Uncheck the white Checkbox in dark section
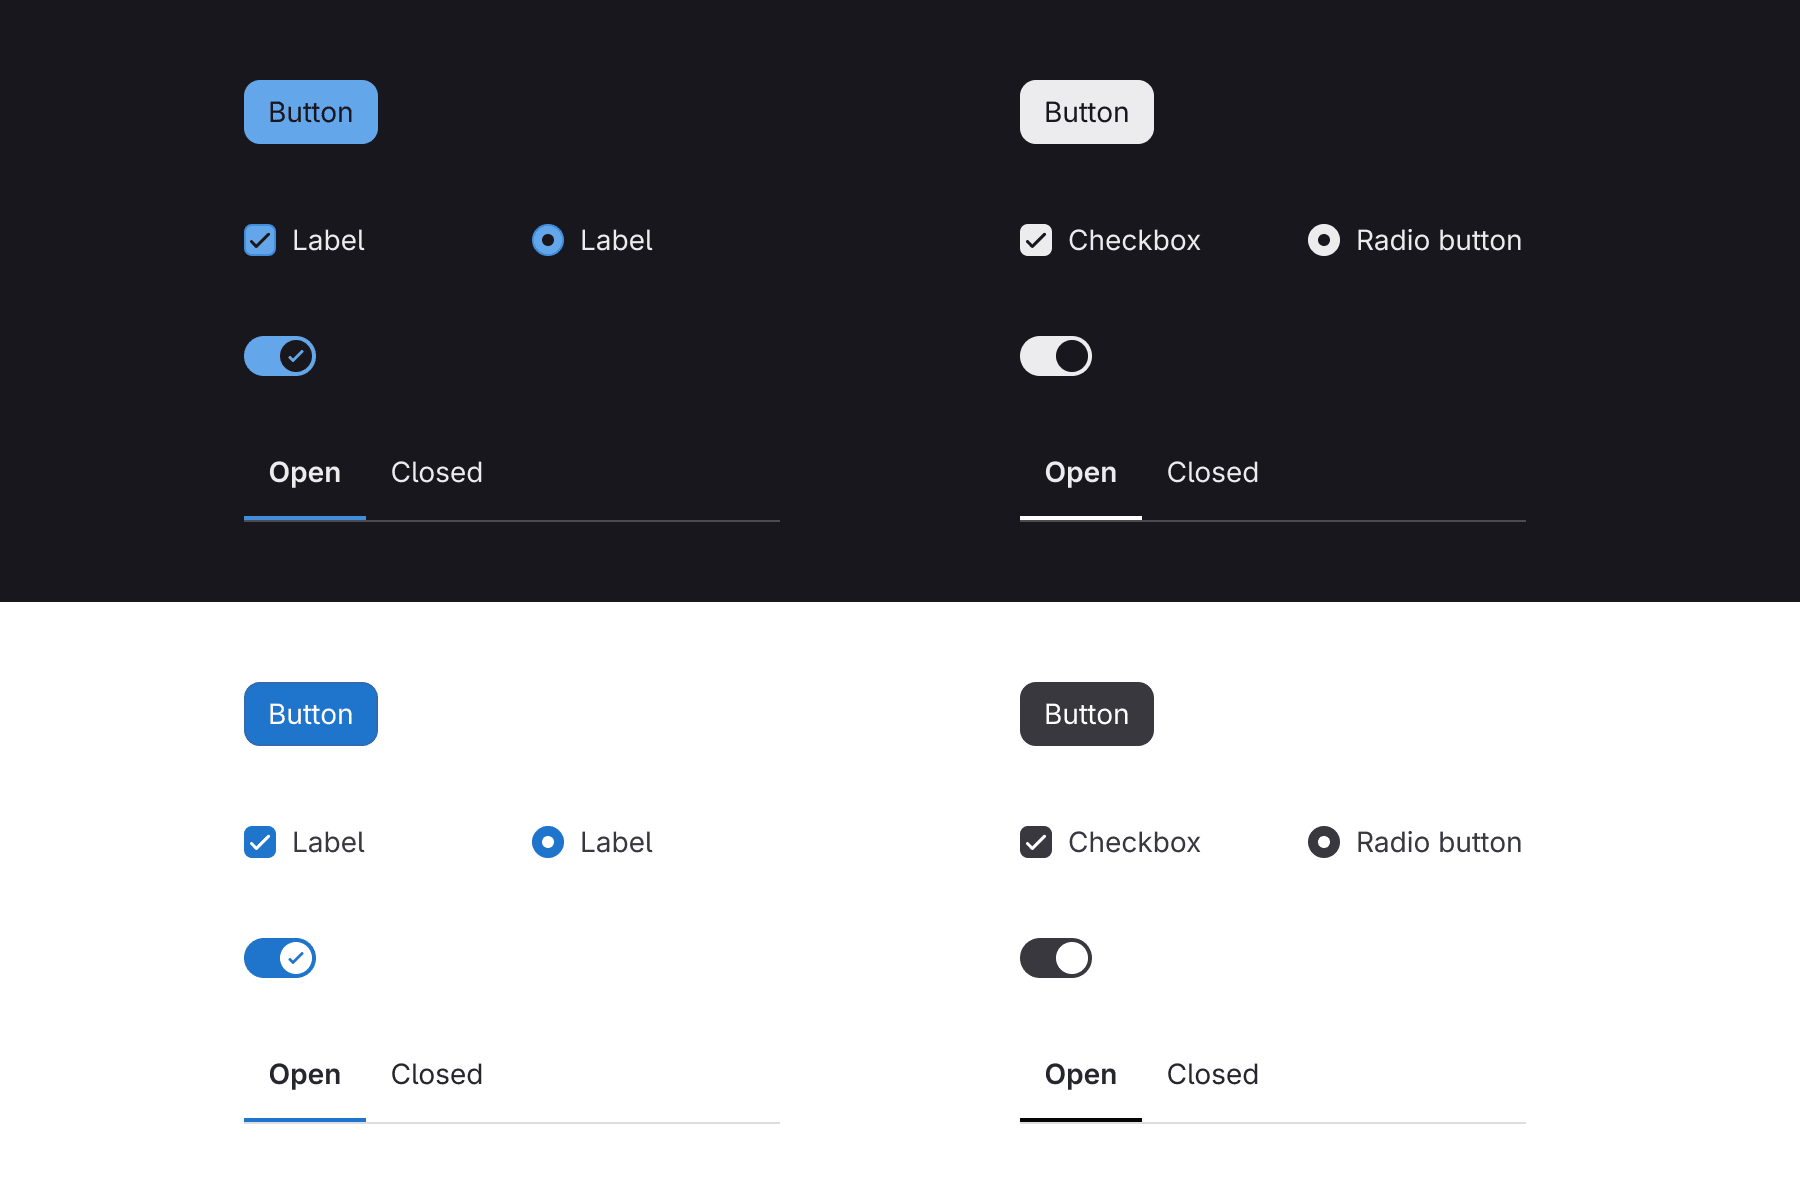The height and width of the screenshot is (1204, 1800). 1036,240
